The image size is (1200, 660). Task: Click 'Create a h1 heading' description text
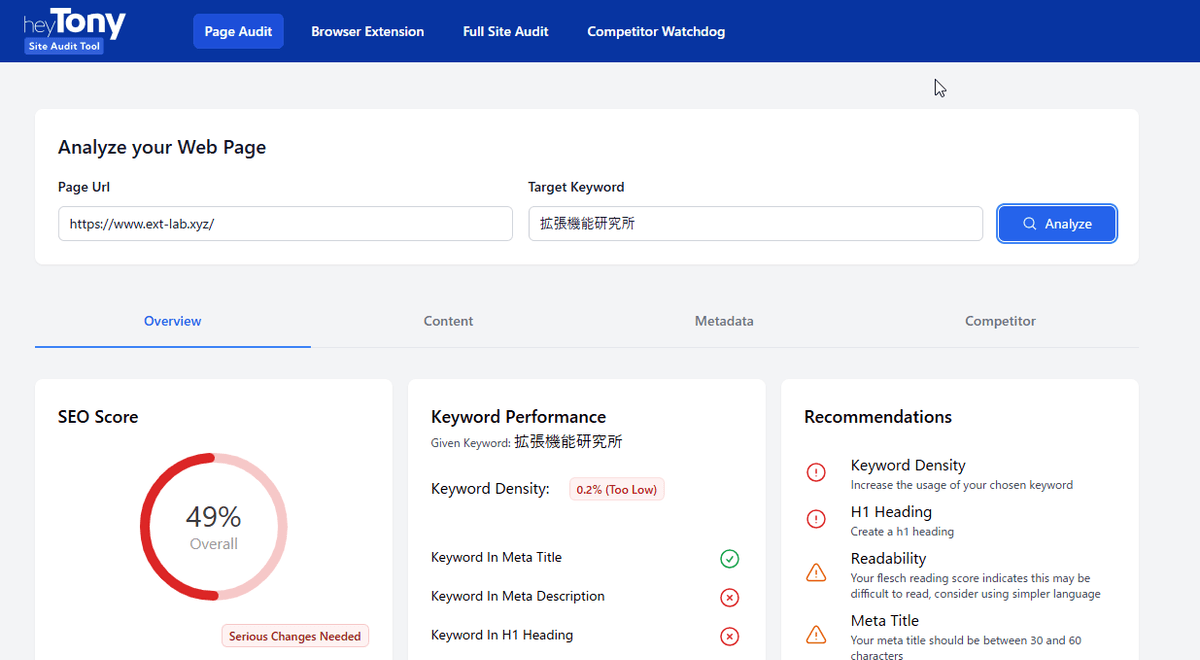pyautogui.click(x=902, y=532)
